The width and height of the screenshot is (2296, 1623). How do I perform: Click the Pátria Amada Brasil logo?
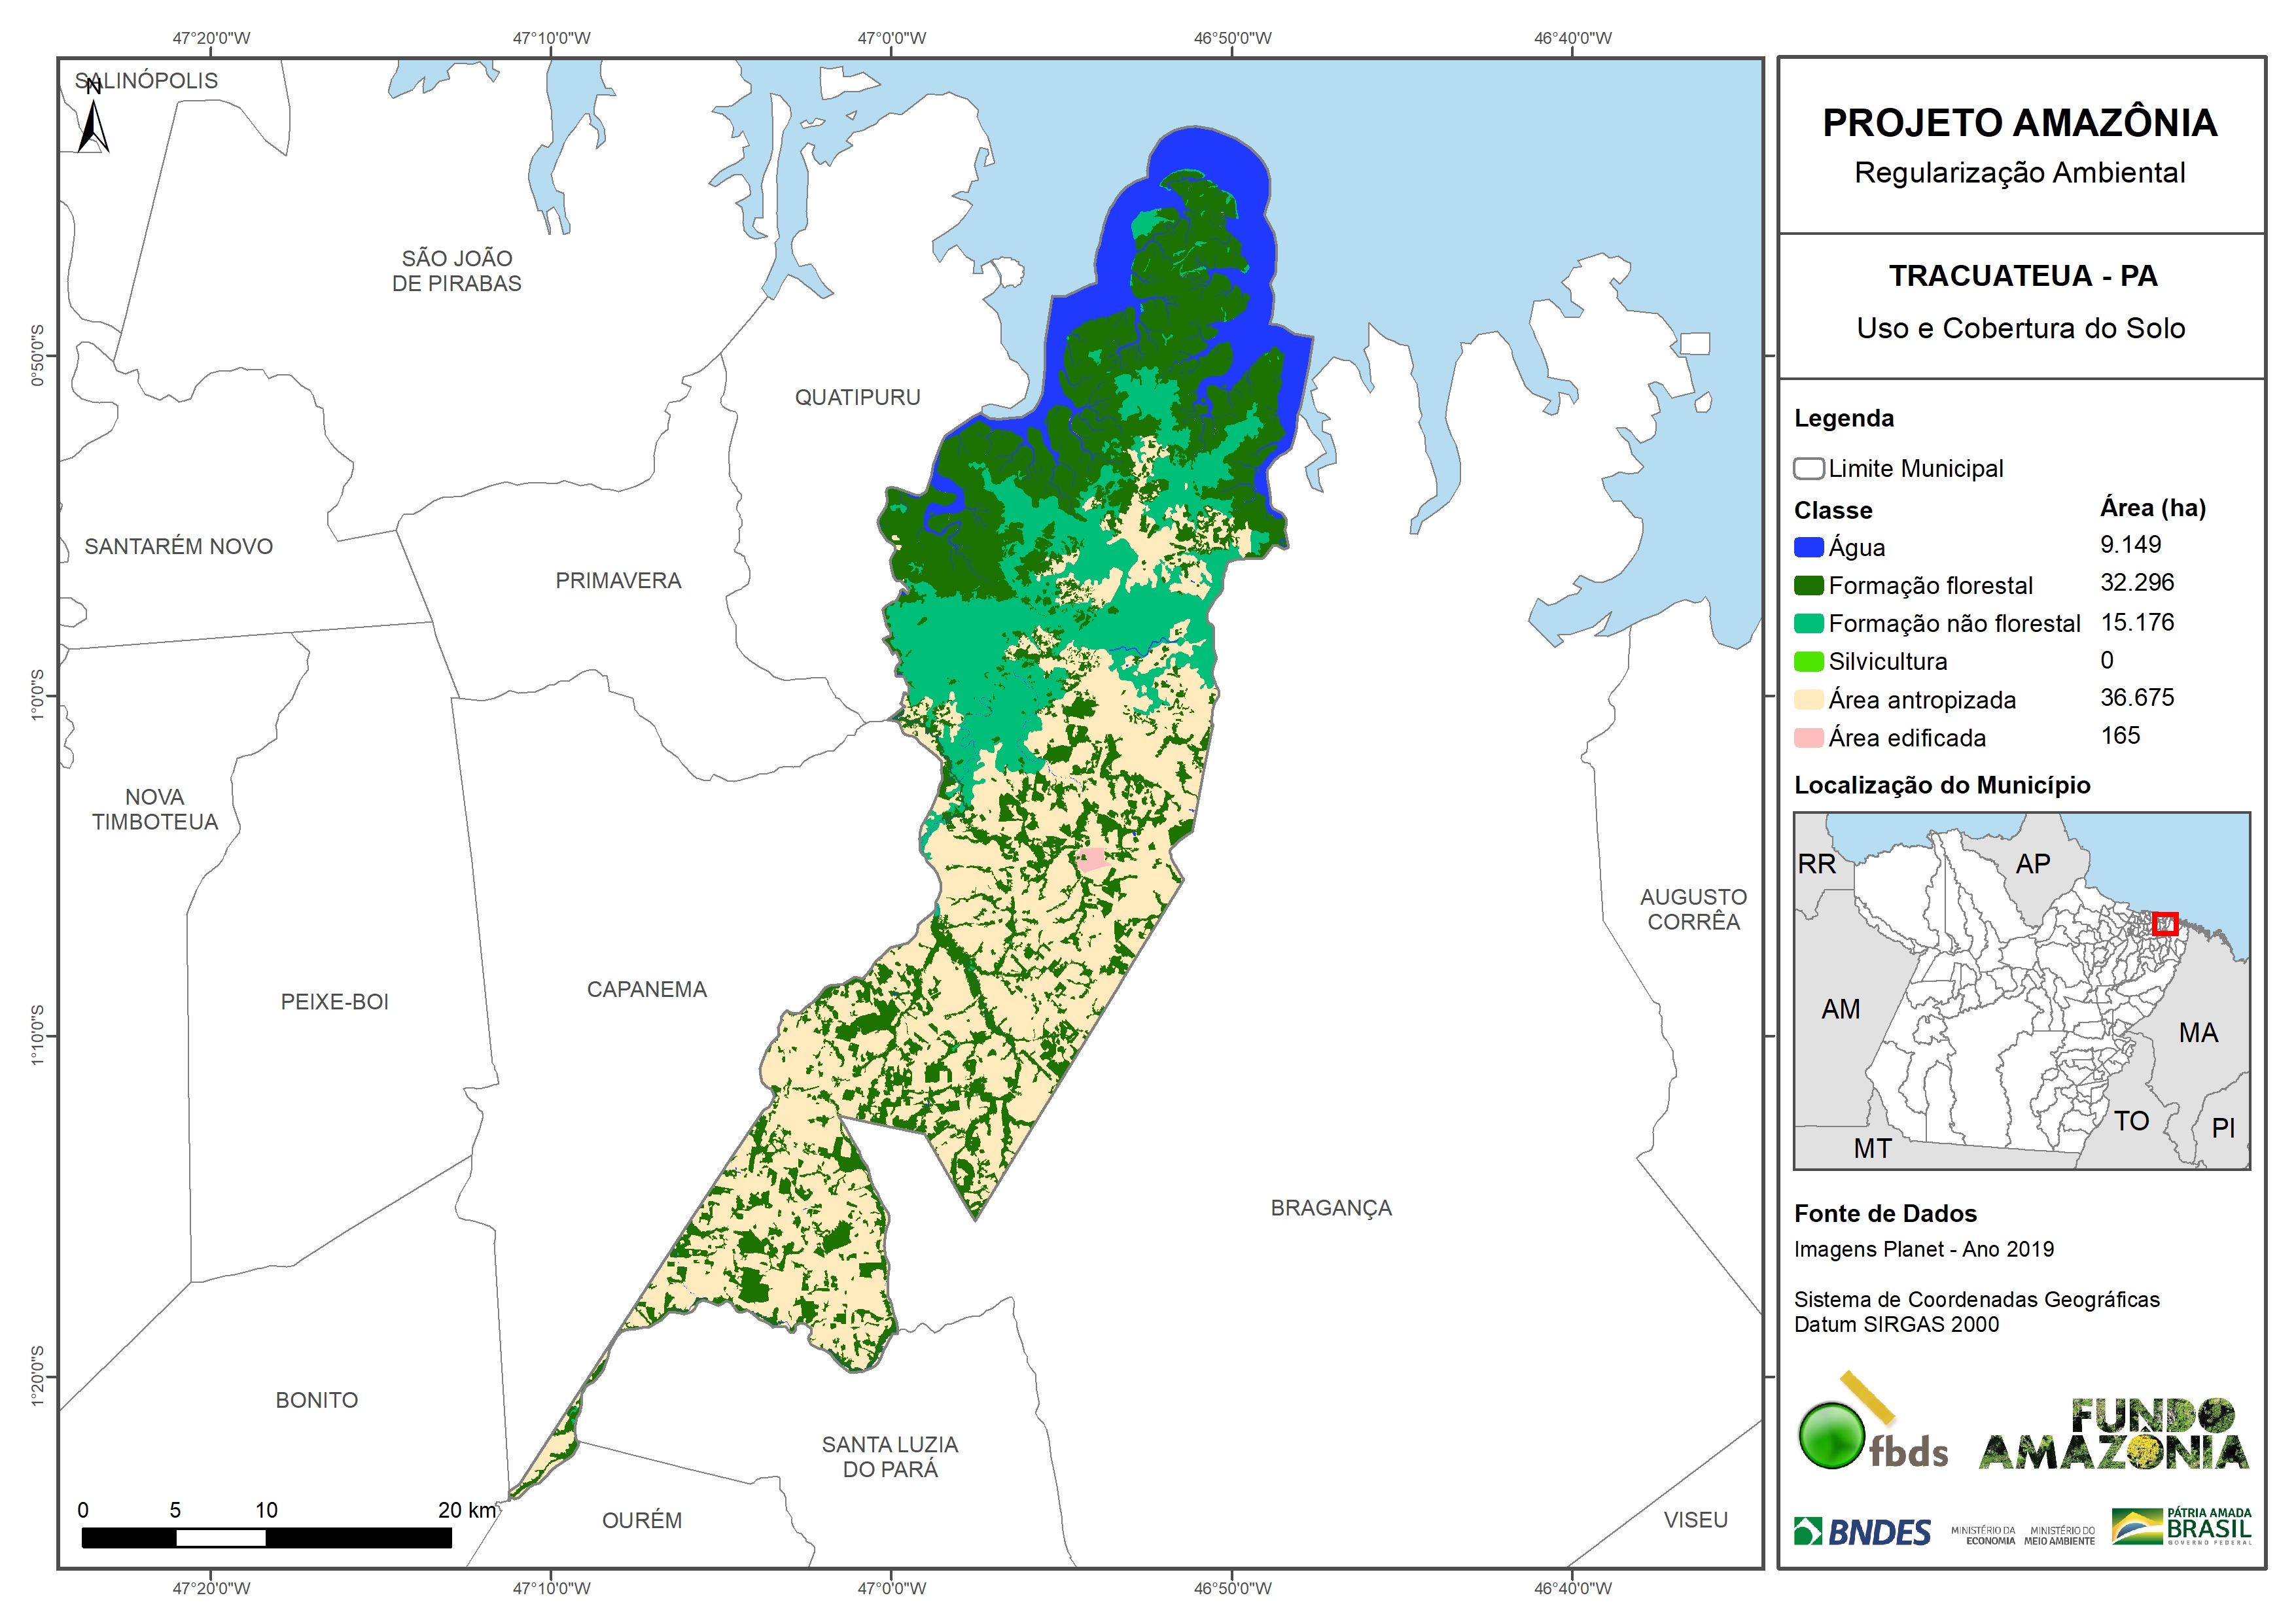pos(2181,1527)
